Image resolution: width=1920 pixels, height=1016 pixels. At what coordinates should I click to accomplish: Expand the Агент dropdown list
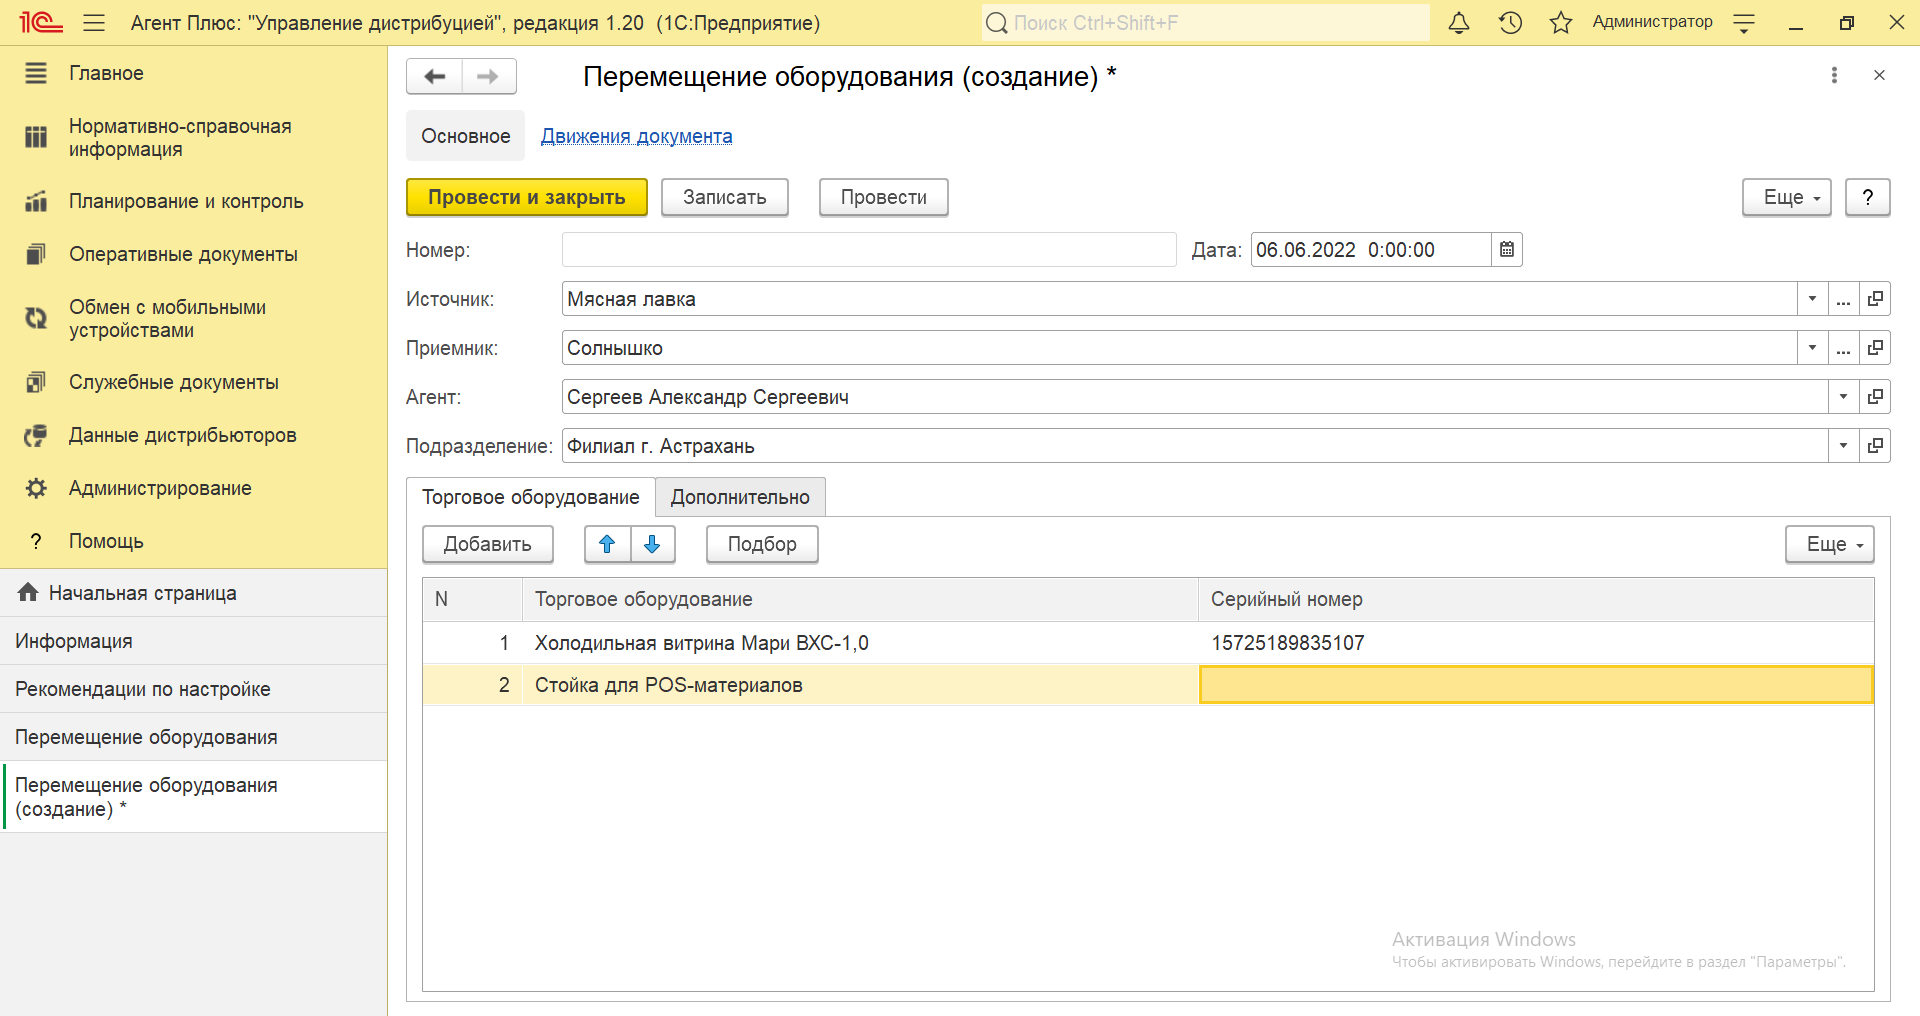pos(1843,397)
